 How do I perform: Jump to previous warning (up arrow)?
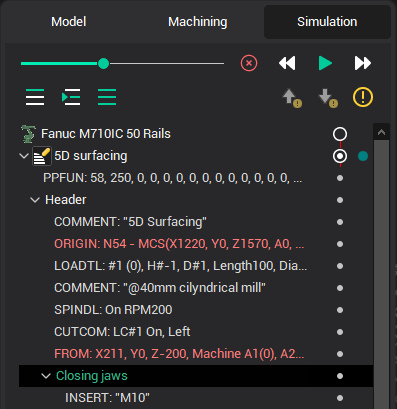[x=292, y=98]
